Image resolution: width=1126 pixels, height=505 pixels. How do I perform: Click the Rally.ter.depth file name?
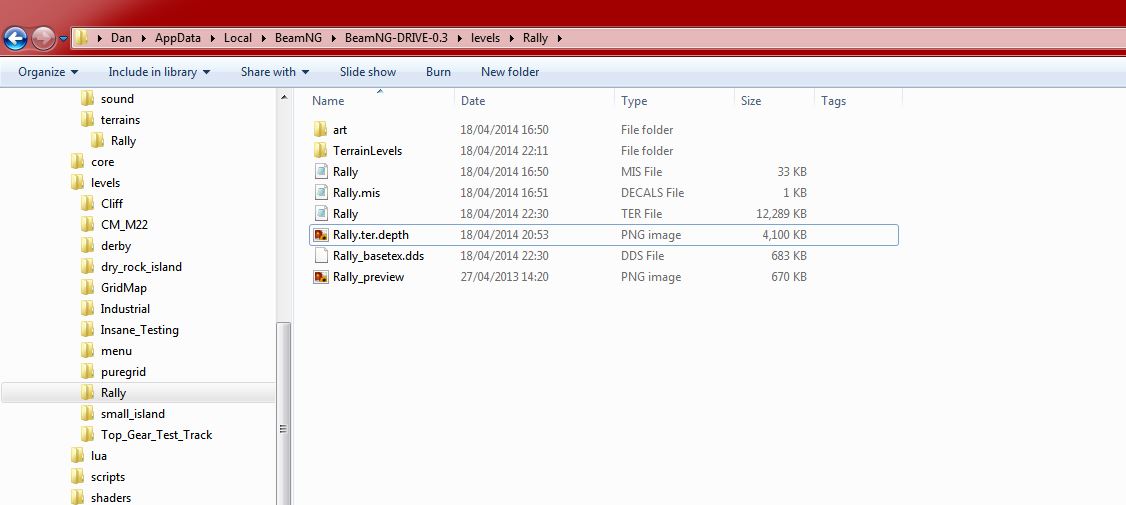(371, 235)
